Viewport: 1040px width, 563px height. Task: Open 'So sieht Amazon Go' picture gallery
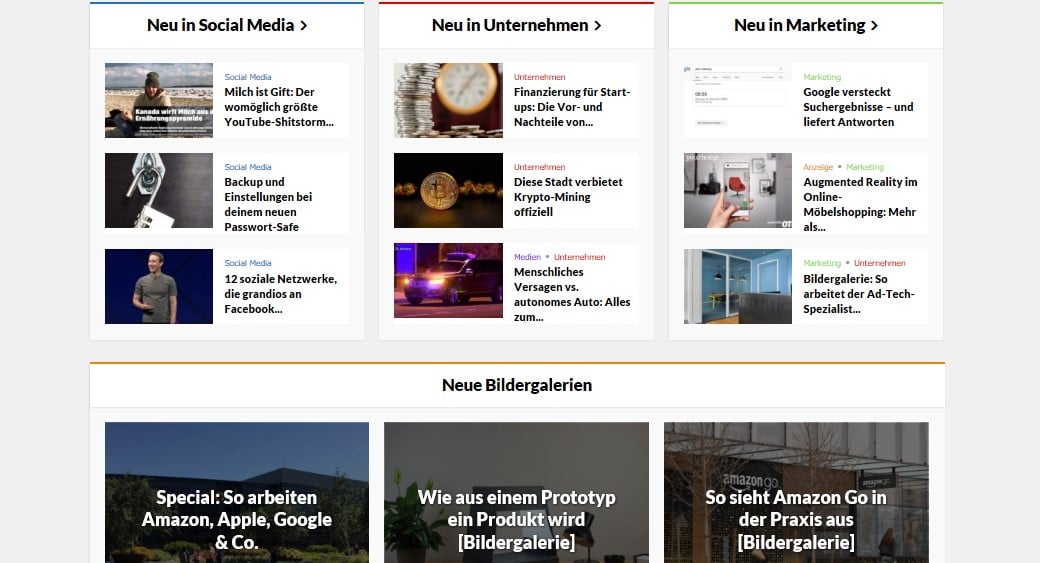coord(796,519)
